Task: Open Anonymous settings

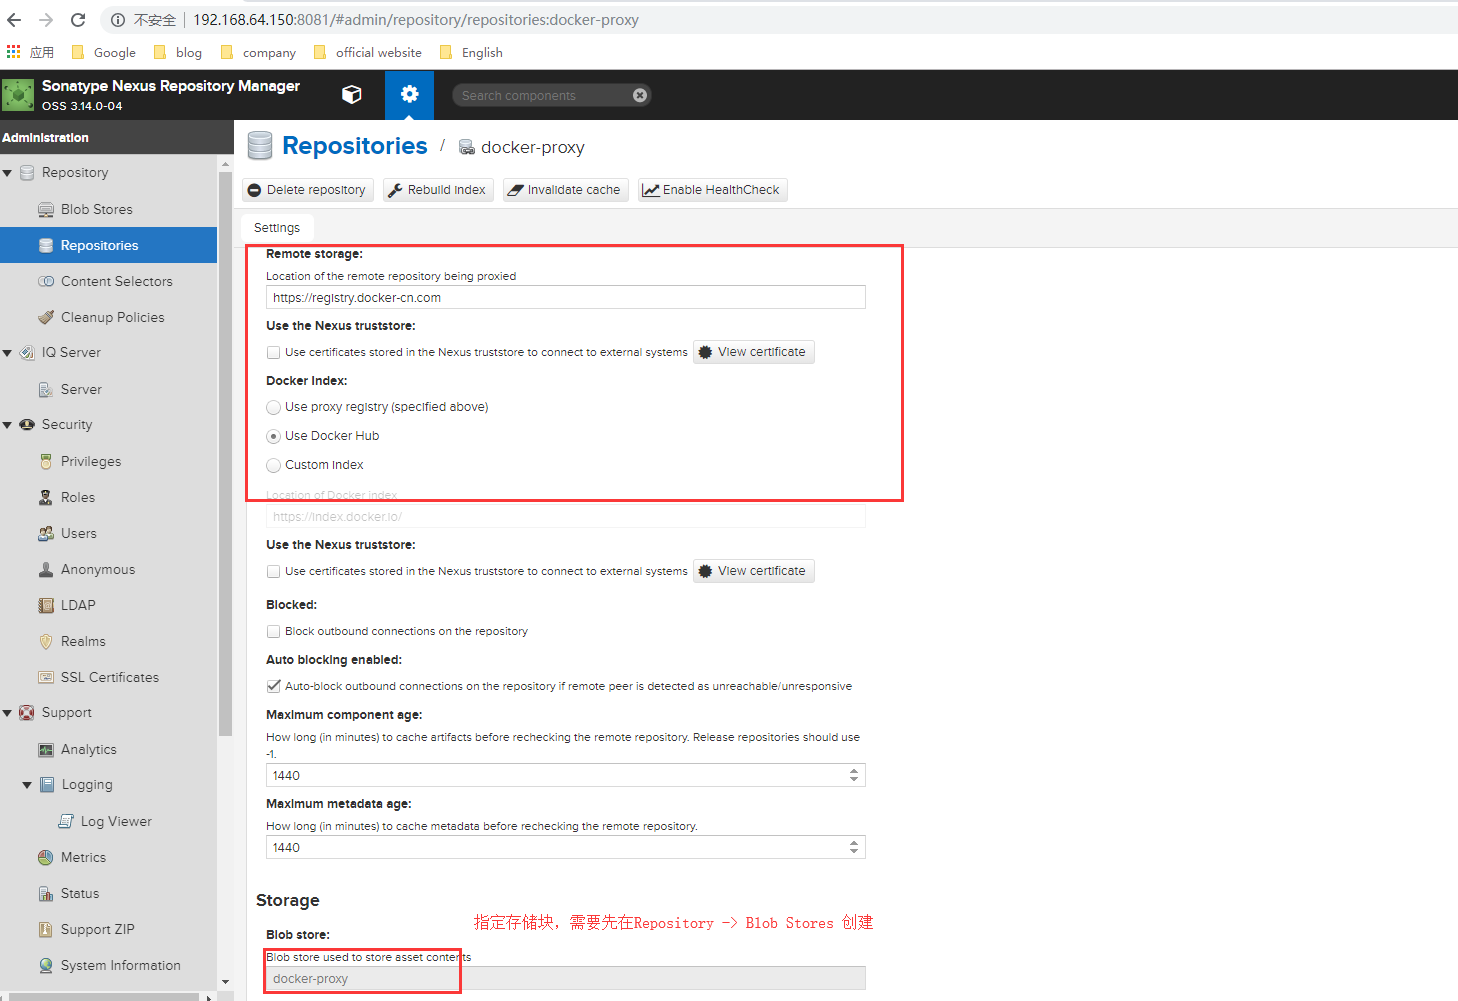Action: pos(98,569)
